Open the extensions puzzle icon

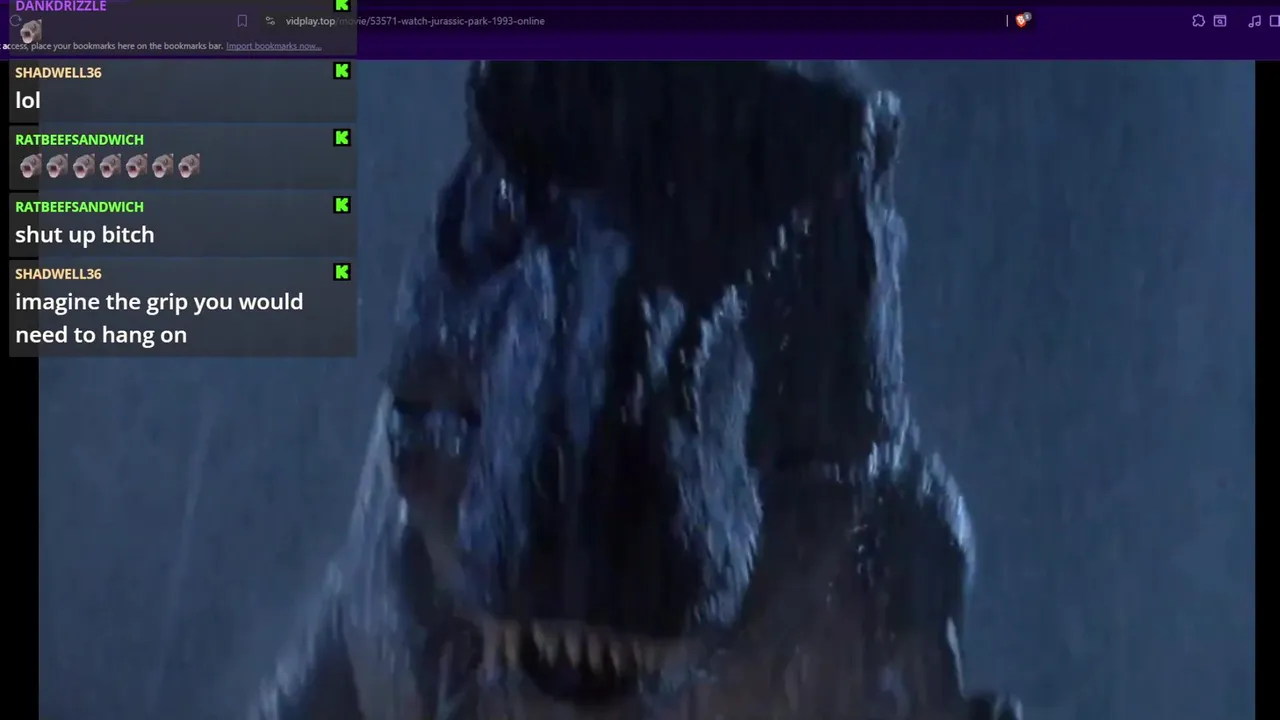[x=1198, y=21]
